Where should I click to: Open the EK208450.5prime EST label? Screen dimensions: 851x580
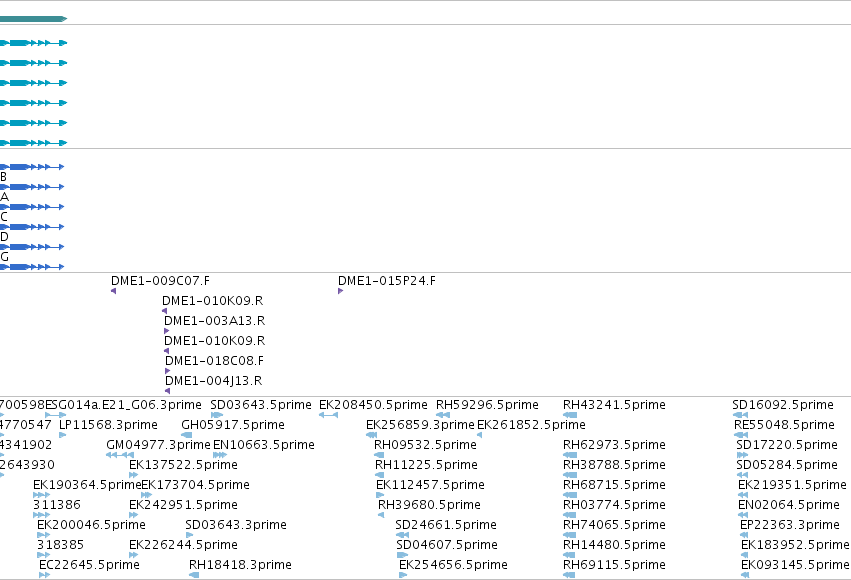click(373, 405)
